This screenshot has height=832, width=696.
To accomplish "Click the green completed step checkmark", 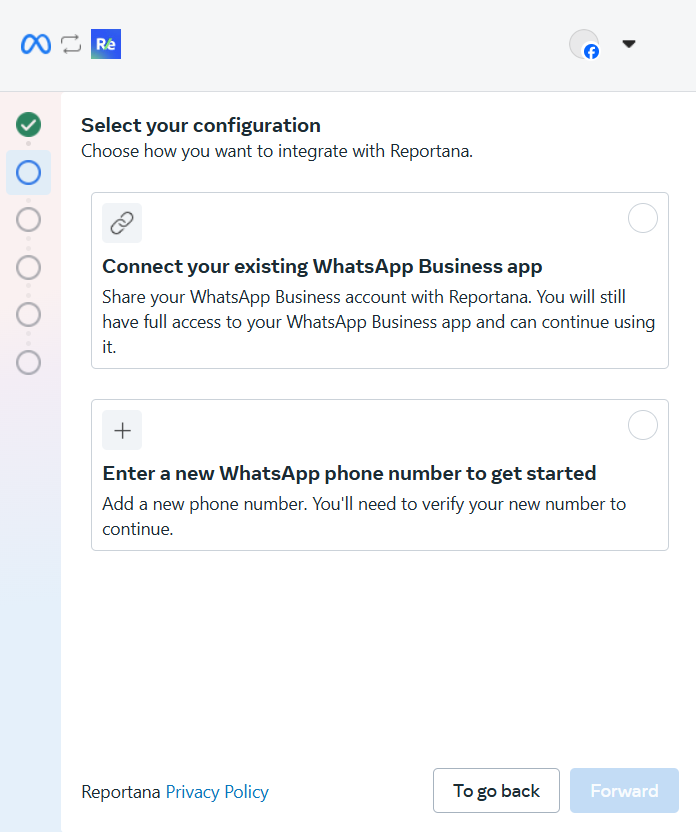I will pos(29,125).
